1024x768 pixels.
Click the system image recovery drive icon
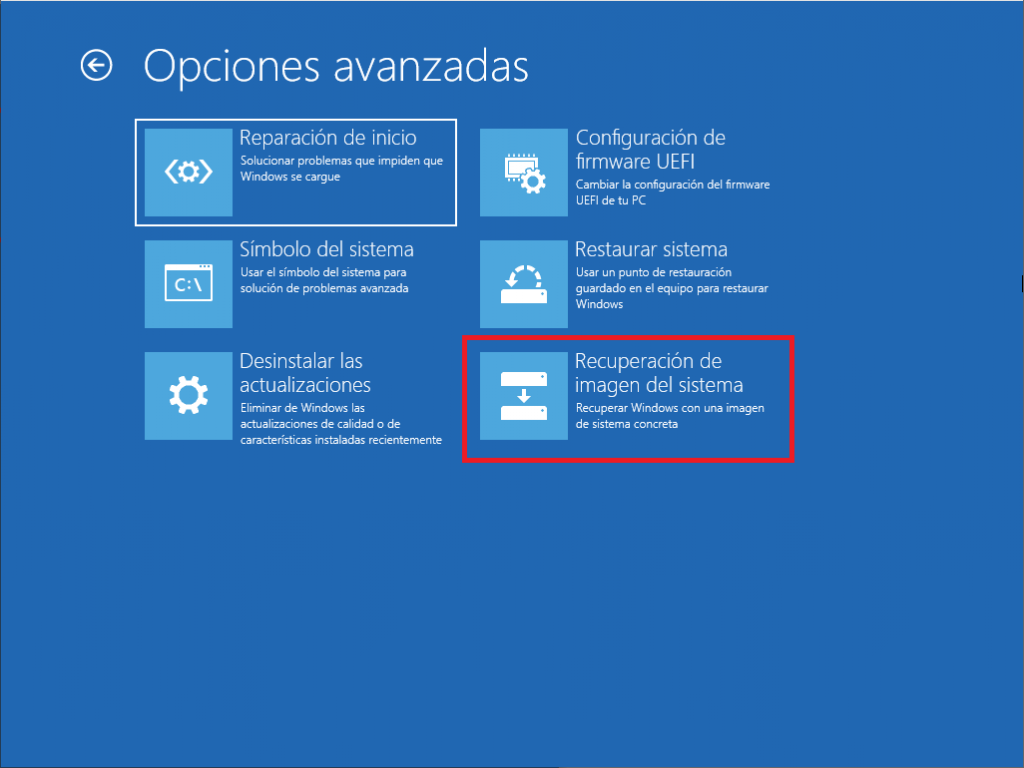(524, 396)
